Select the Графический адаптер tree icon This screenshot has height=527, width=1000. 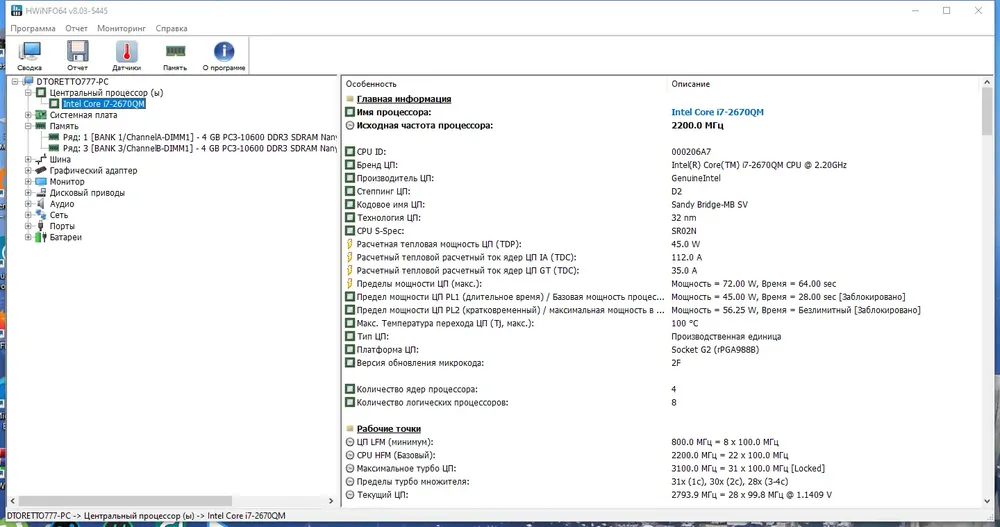pyautogui.click(x=41, y=170)
